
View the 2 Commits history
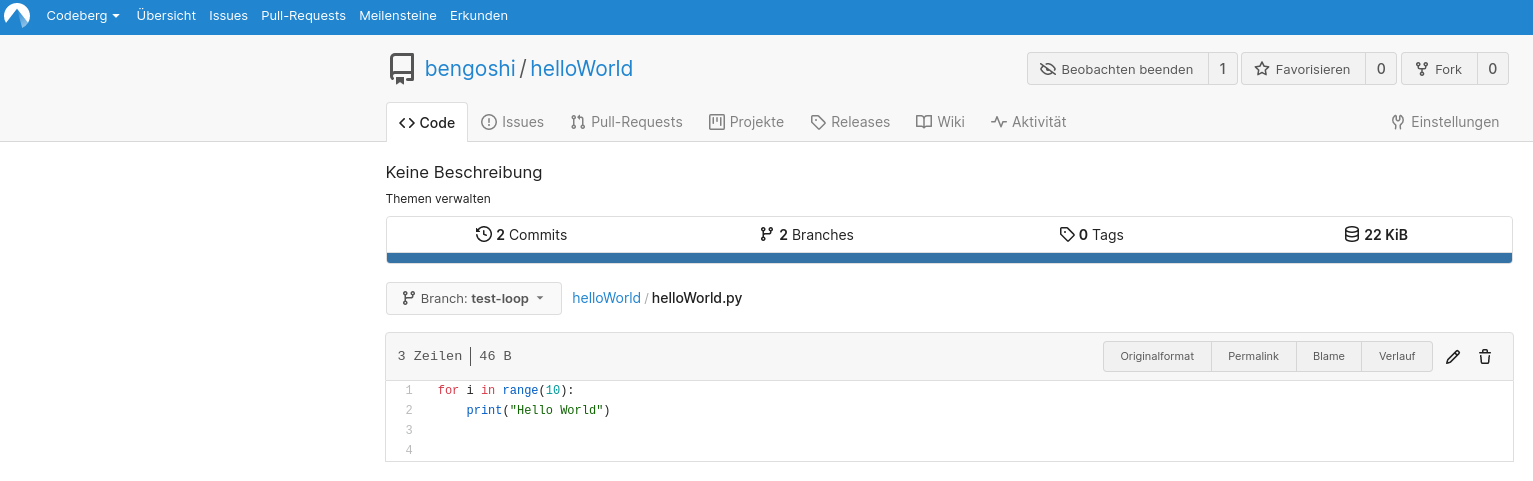tap(522, 235)
